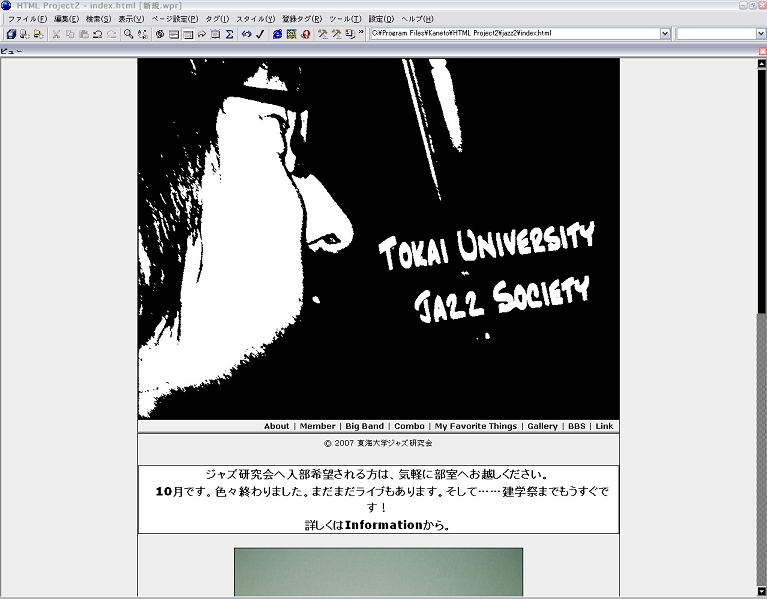The image size is (767, 599).
Task: Click the blue double-arrow tag icon
Action: click(247, 34)
